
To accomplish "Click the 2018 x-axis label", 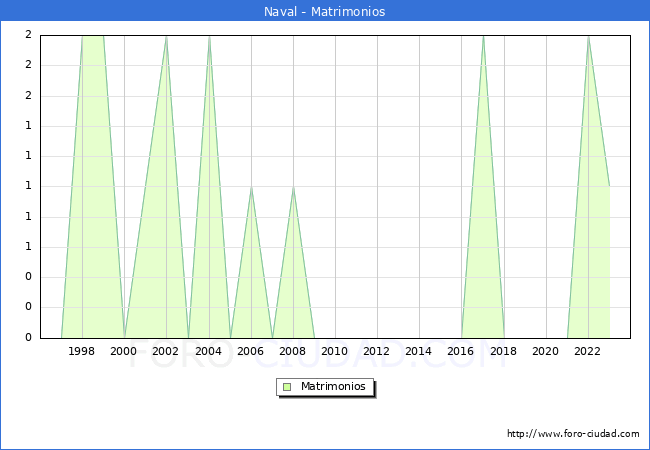I will [x=503, y=351].
